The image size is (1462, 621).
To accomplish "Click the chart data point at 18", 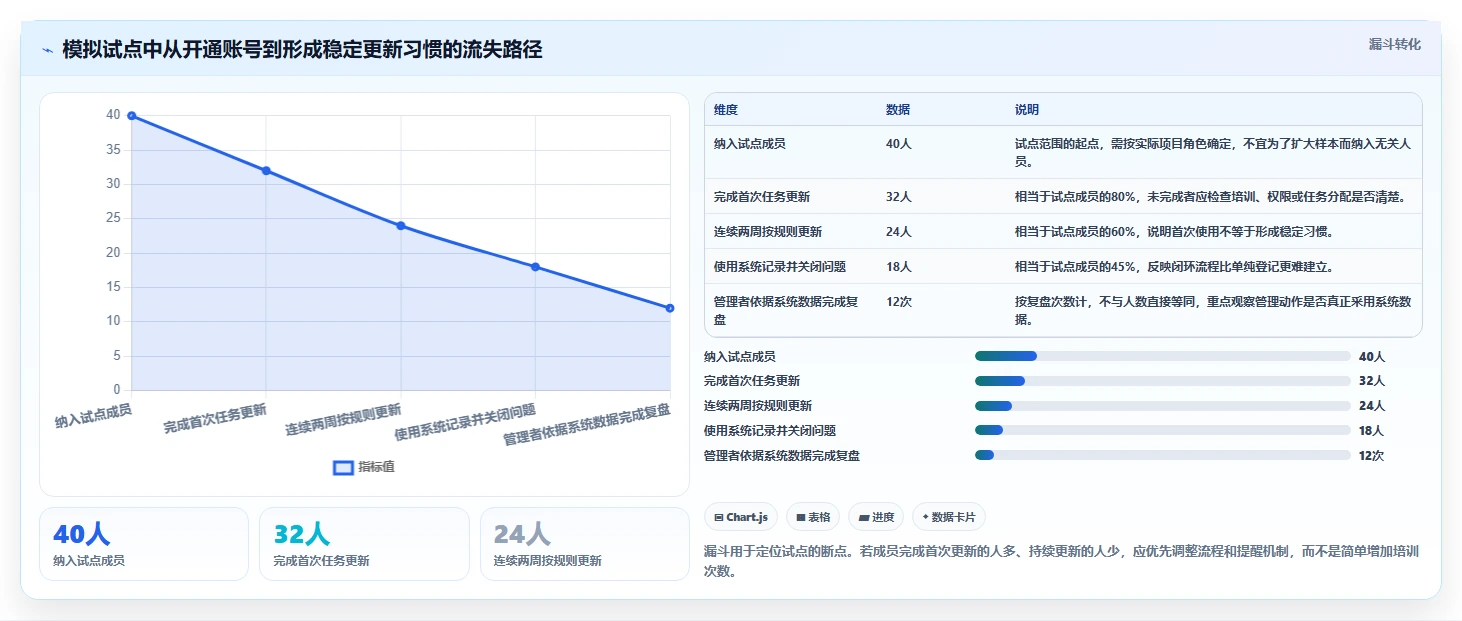I will coord(535,267).
